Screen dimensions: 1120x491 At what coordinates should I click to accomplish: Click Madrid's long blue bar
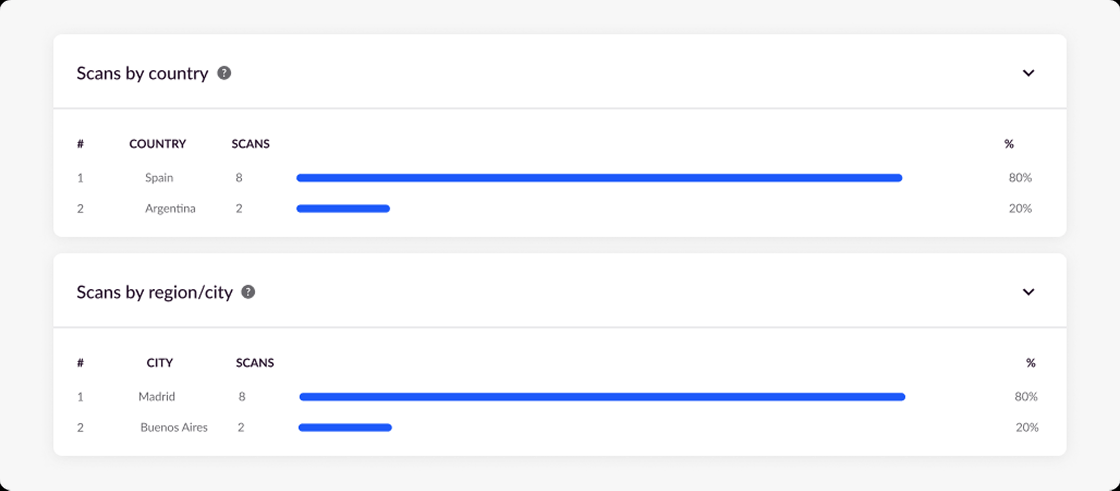point(602,397)
